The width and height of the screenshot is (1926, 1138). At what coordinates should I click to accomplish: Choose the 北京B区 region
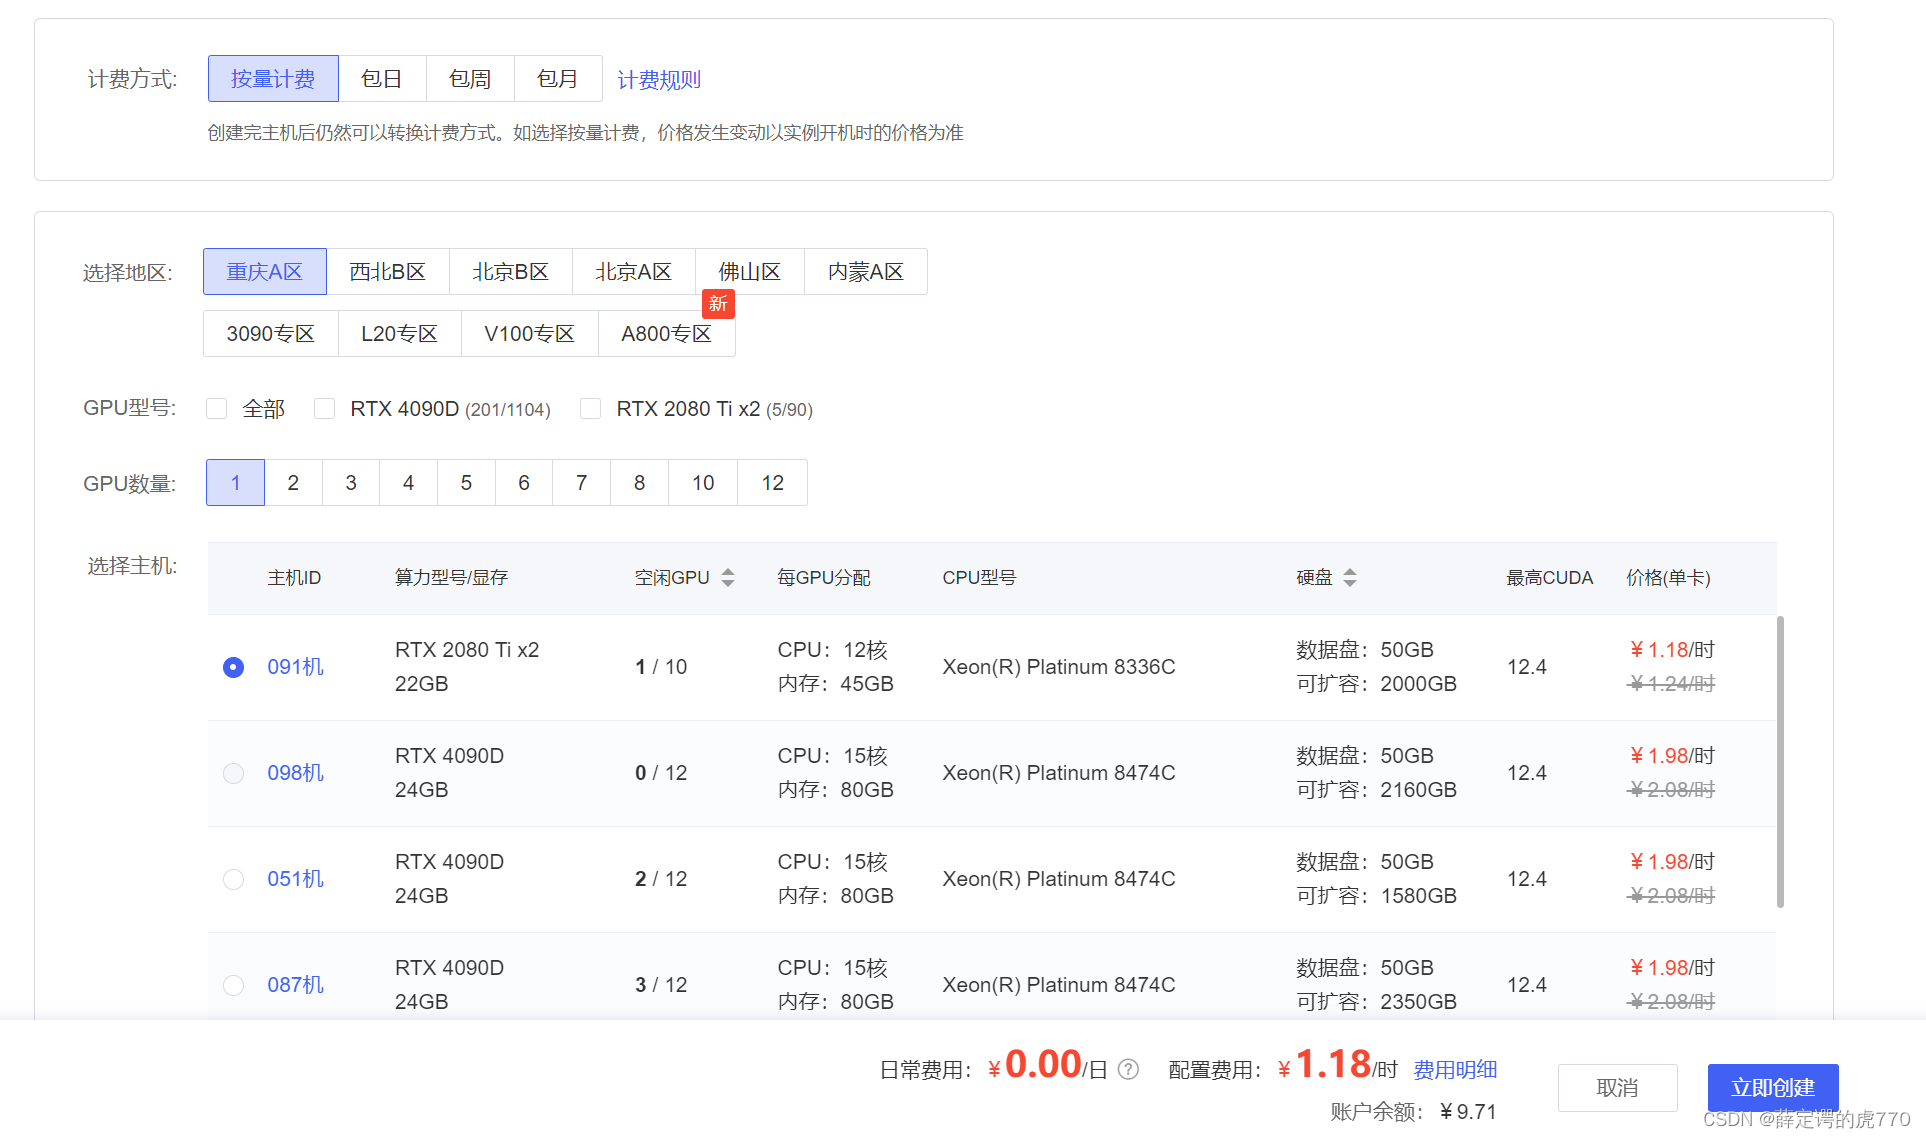pos(510,272)
